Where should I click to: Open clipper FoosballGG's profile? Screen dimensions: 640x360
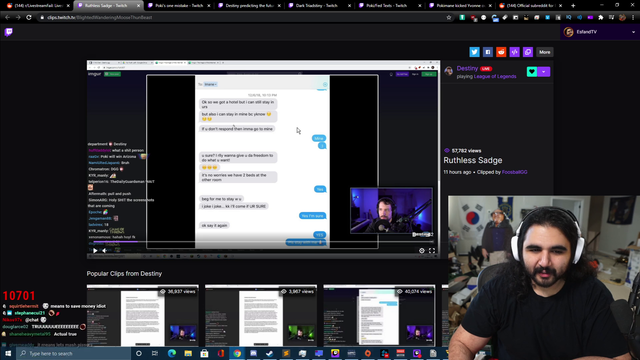click(515, 172)
